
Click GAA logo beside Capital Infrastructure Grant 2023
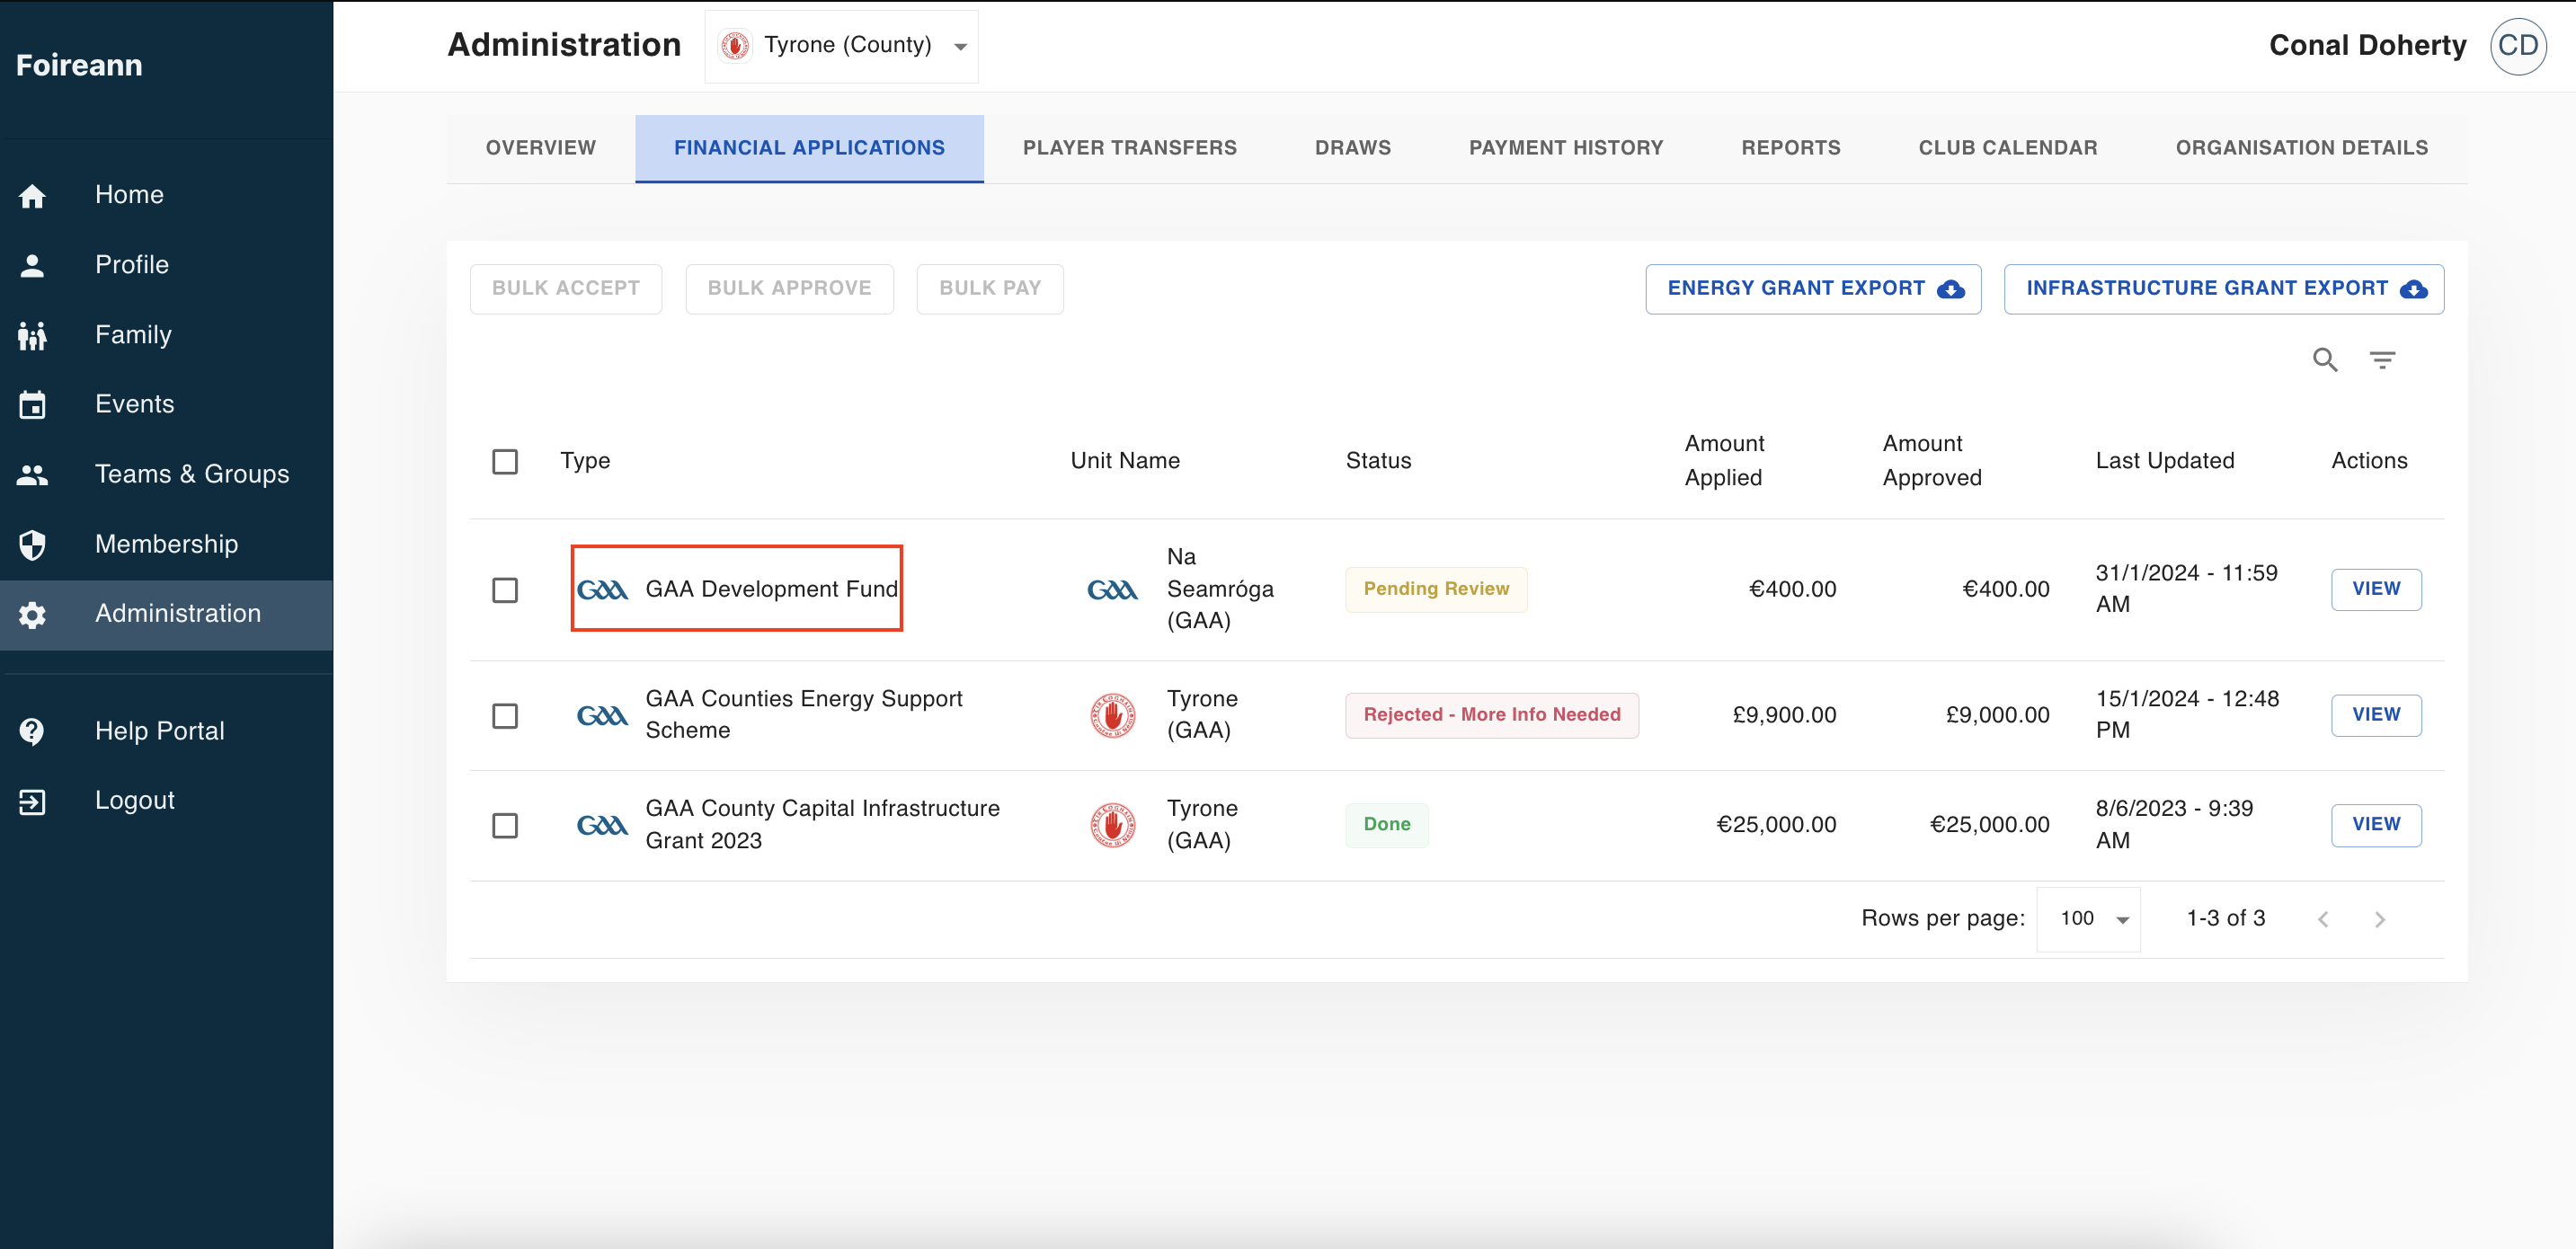coord(602,825)
